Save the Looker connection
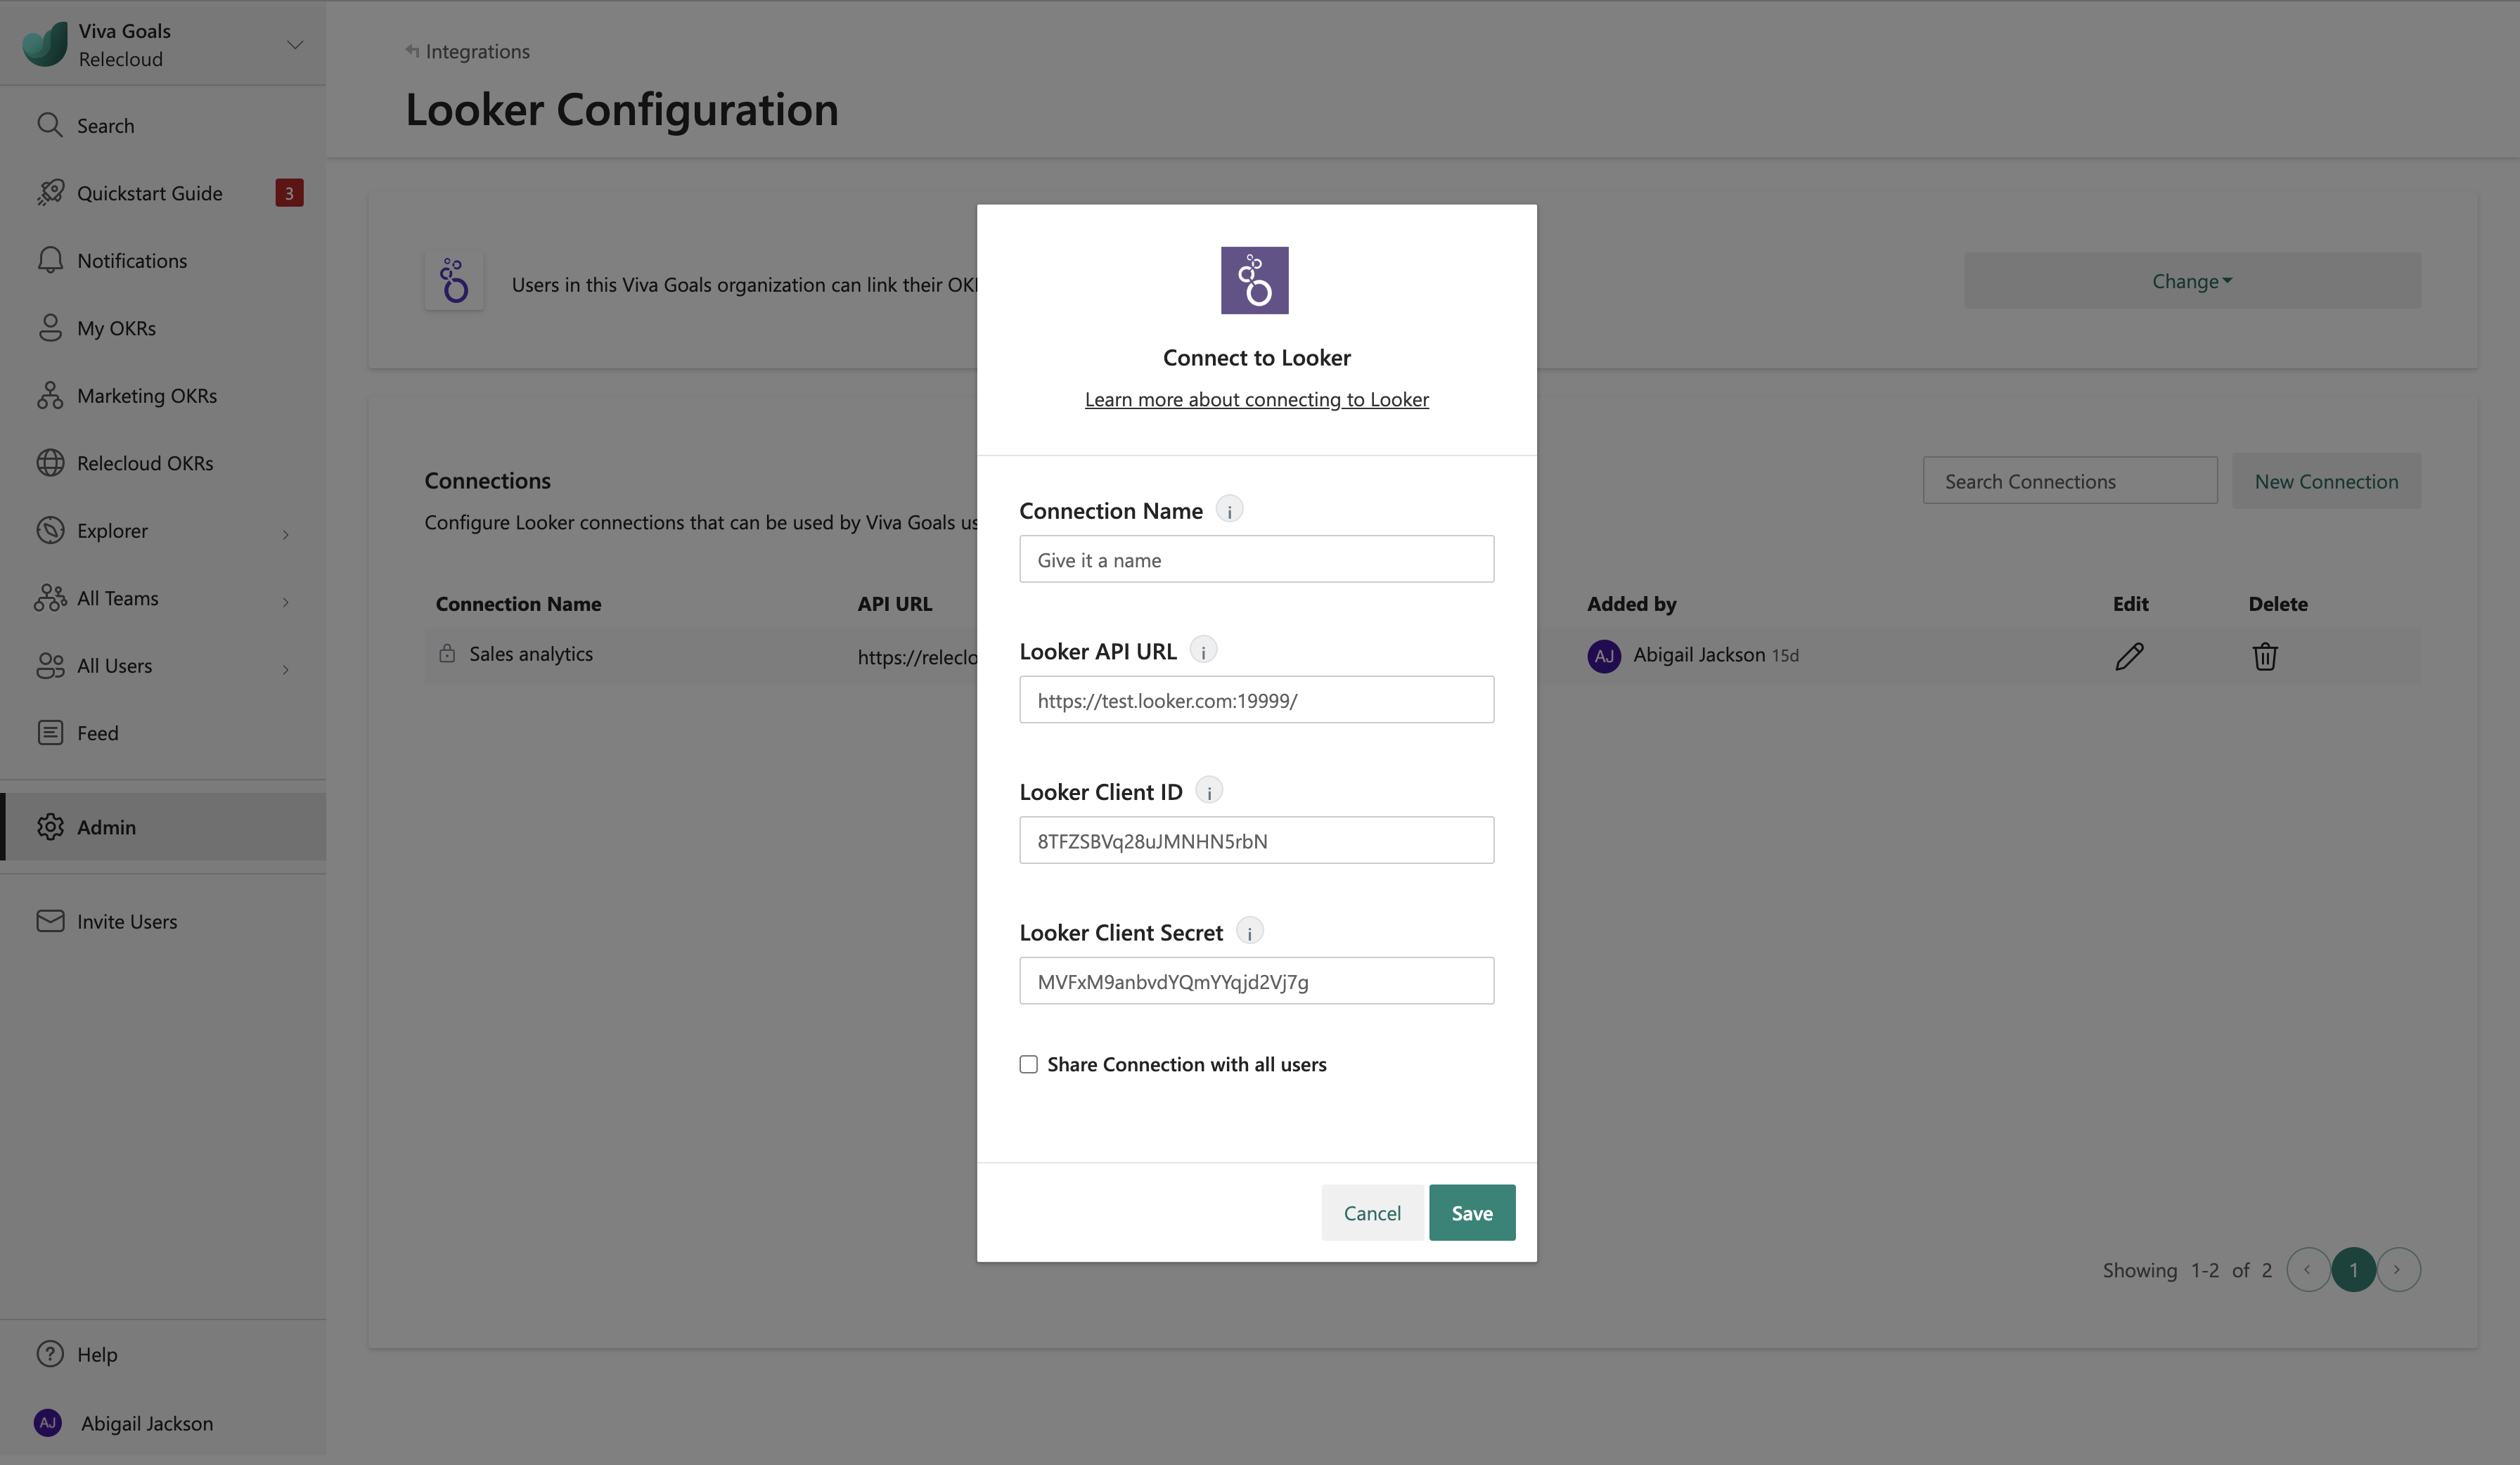The image size is (2520, 1465). (x=1472, y=1213)
